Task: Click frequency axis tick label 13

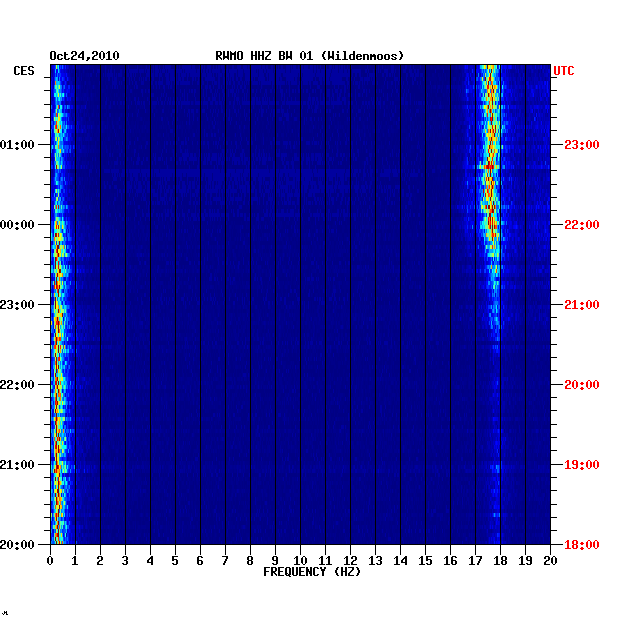Action: pos(375,561)
